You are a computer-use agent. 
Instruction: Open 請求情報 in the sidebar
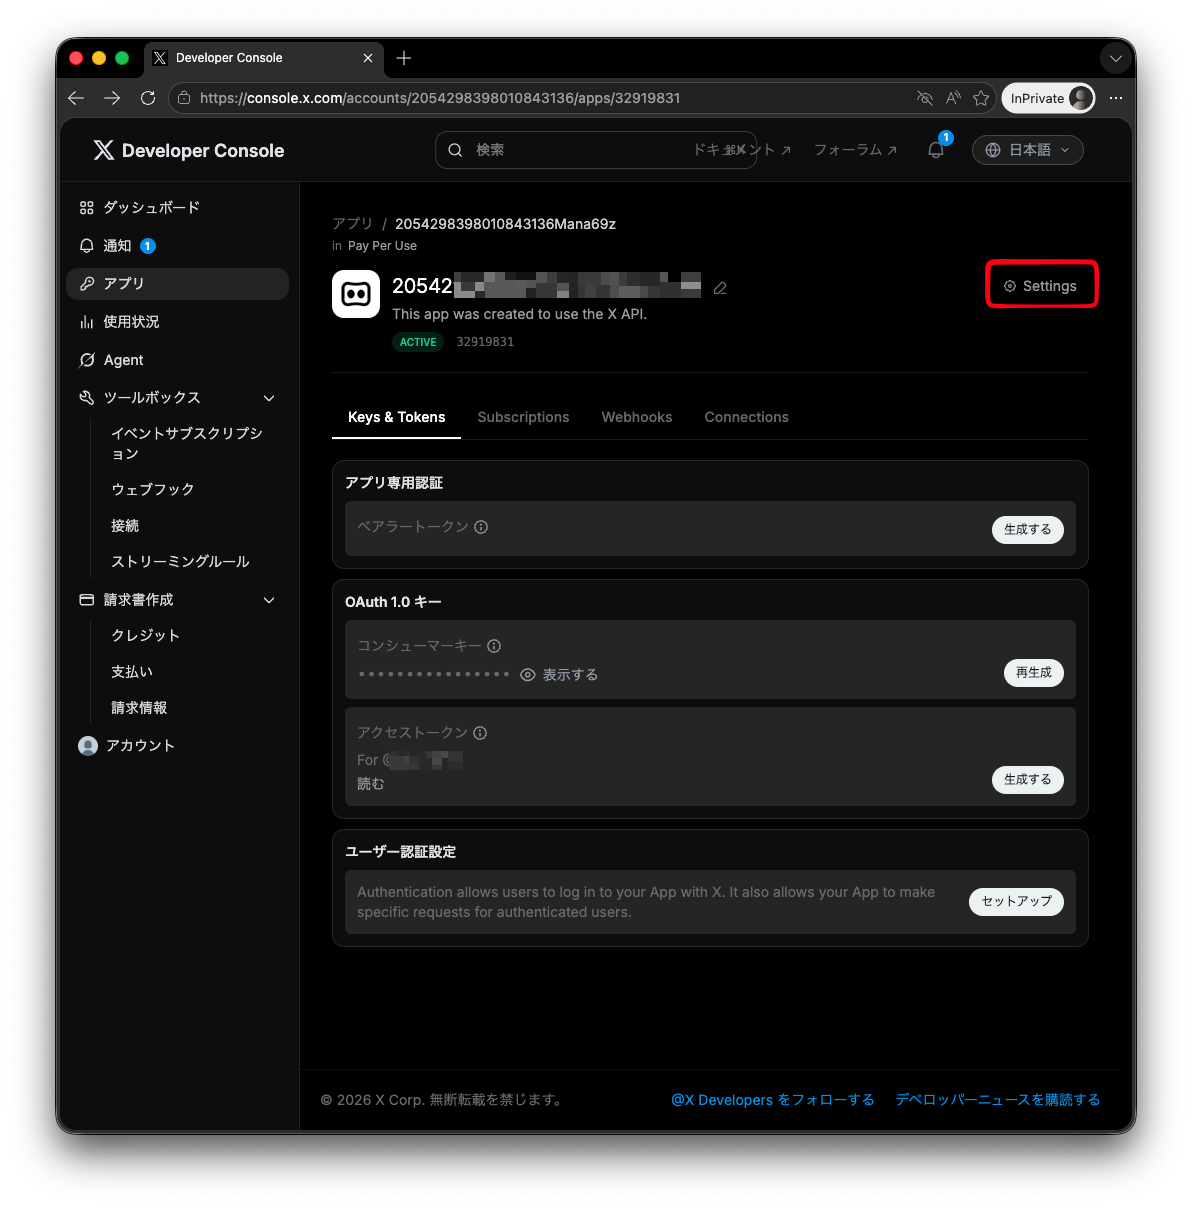[139, 708]
